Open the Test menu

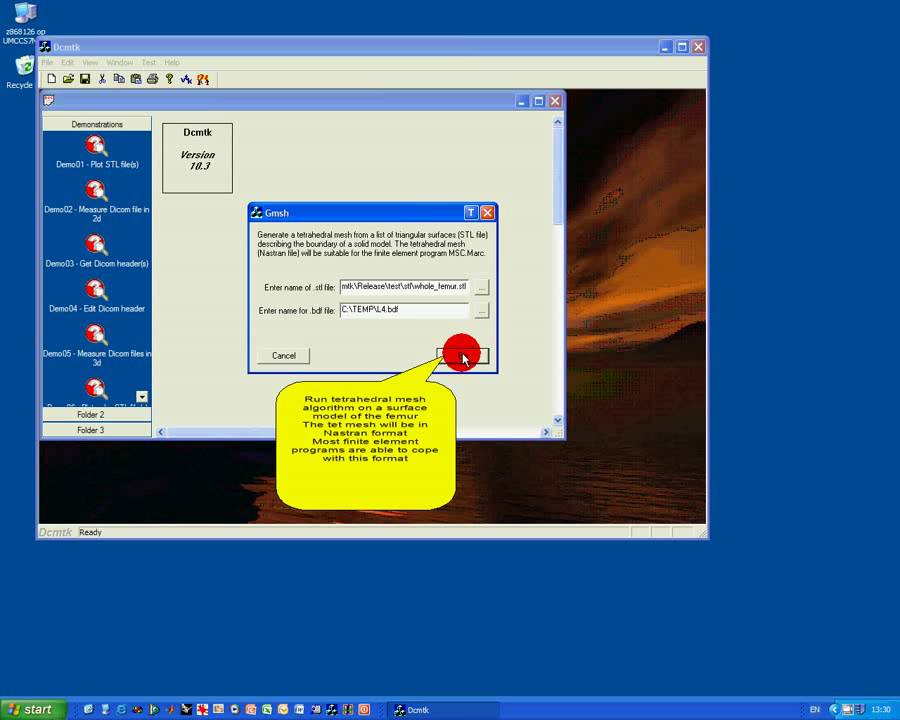coord(149,62)
